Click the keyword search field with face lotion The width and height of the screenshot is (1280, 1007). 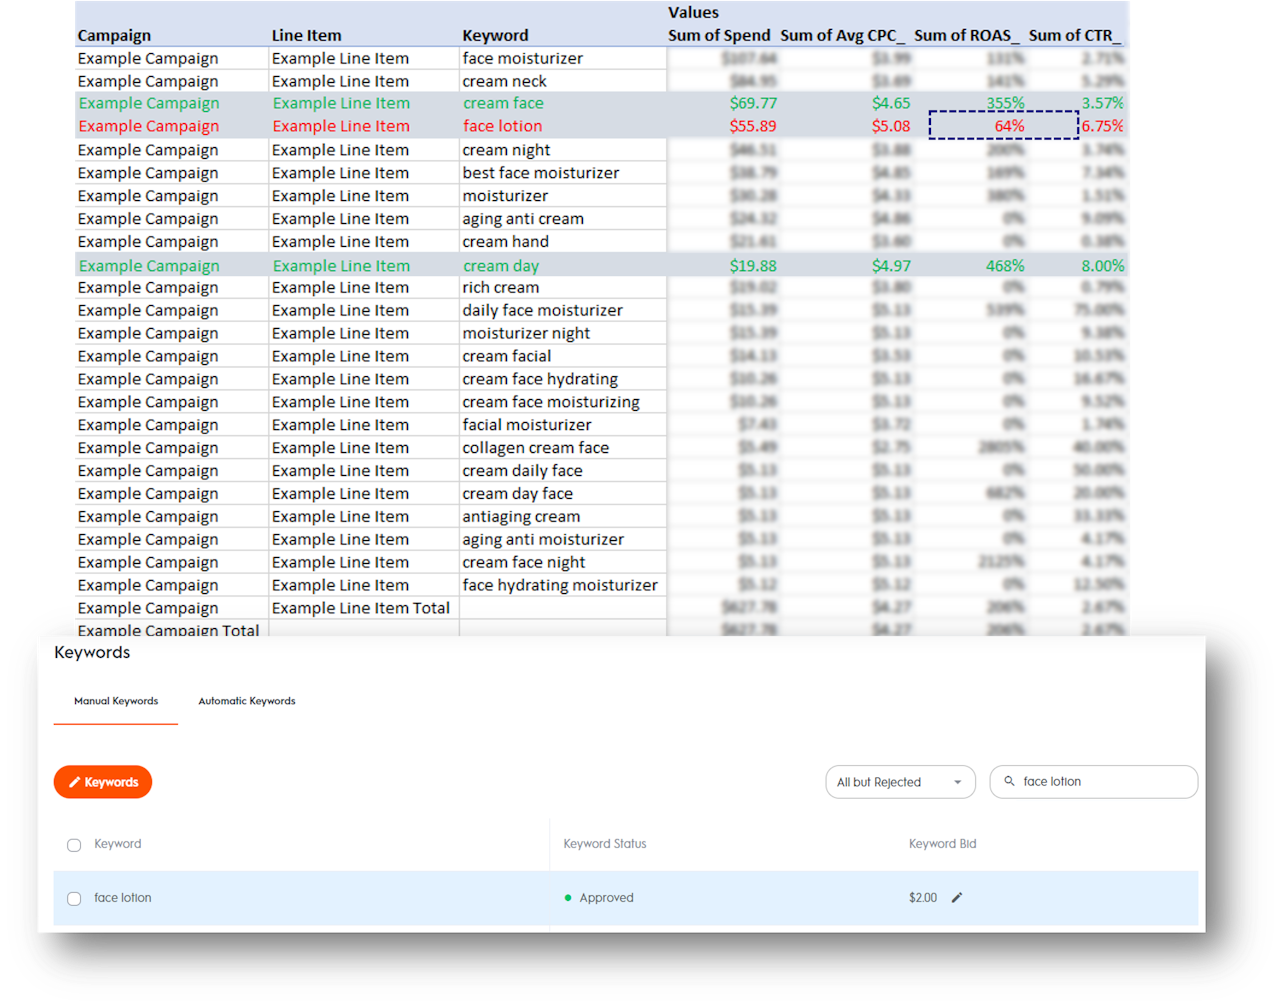1100,782
